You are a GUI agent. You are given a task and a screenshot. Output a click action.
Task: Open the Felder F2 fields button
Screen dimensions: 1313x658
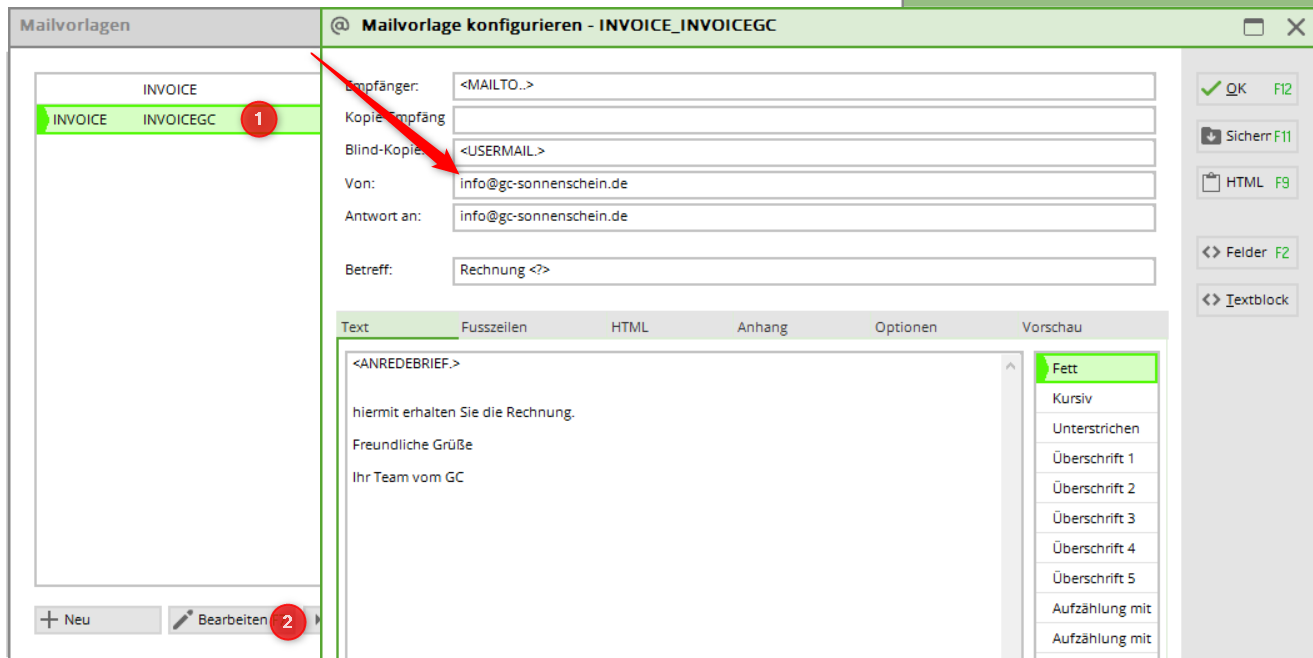pos(1247,252)
